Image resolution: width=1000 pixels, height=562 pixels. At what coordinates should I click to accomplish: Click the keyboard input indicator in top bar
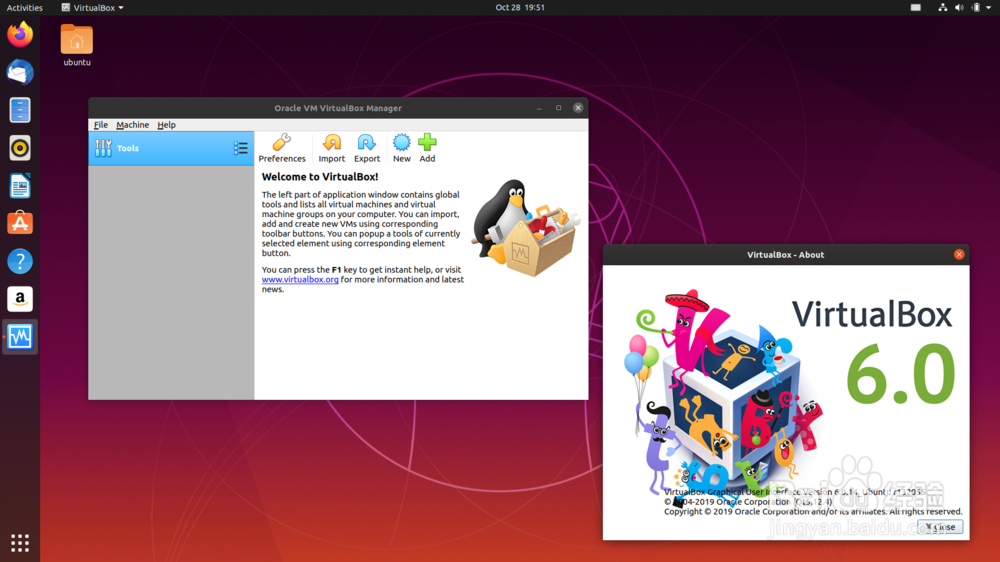(916, 8)
